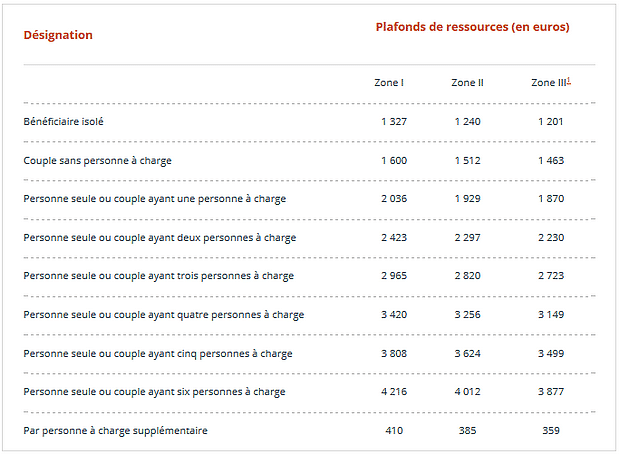Click the Zone III footnote link
Image resolution: width=620 pixels, height=455 pixels.
[x=569, y=81]
